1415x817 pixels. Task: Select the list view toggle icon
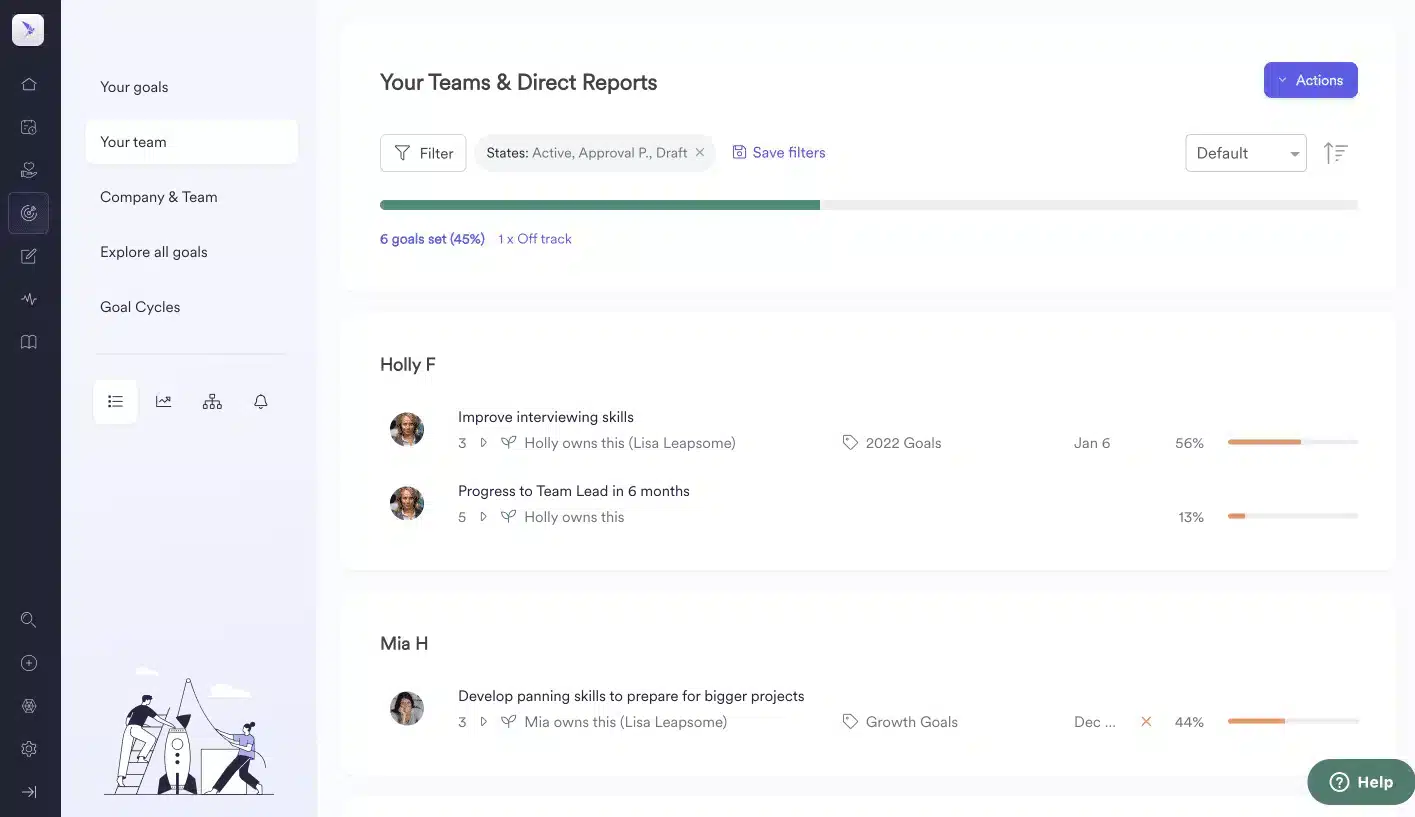tap(115, 402)
